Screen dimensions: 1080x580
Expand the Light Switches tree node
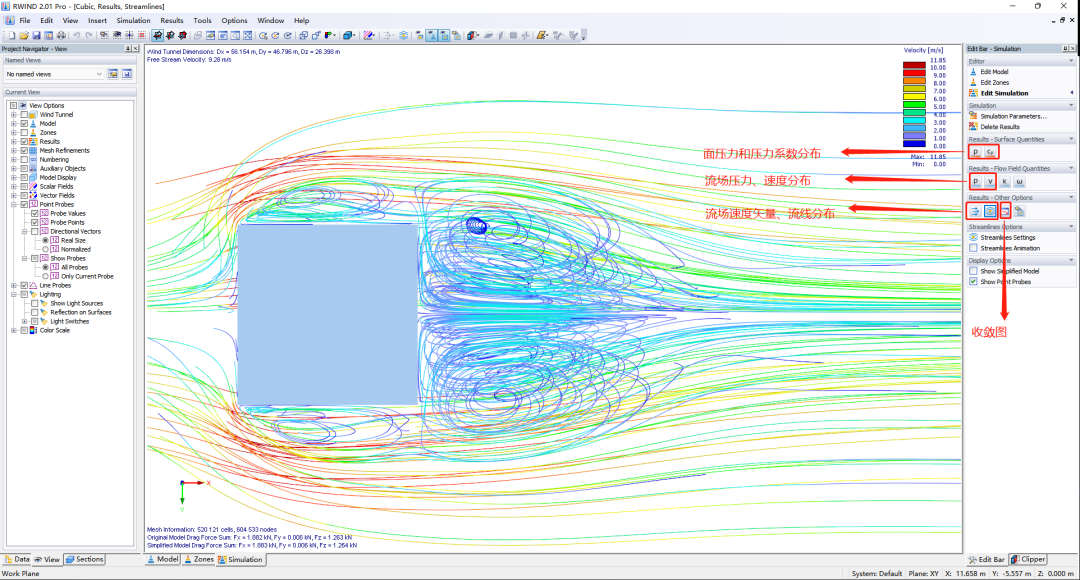click(x=24, y=321)
